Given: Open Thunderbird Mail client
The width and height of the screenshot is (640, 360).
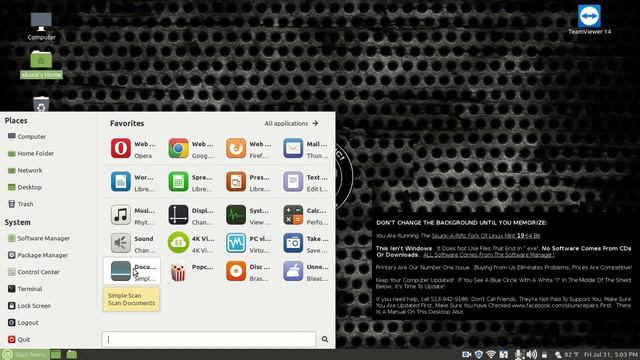Looking at the screenshot, I should click(306, 149).
